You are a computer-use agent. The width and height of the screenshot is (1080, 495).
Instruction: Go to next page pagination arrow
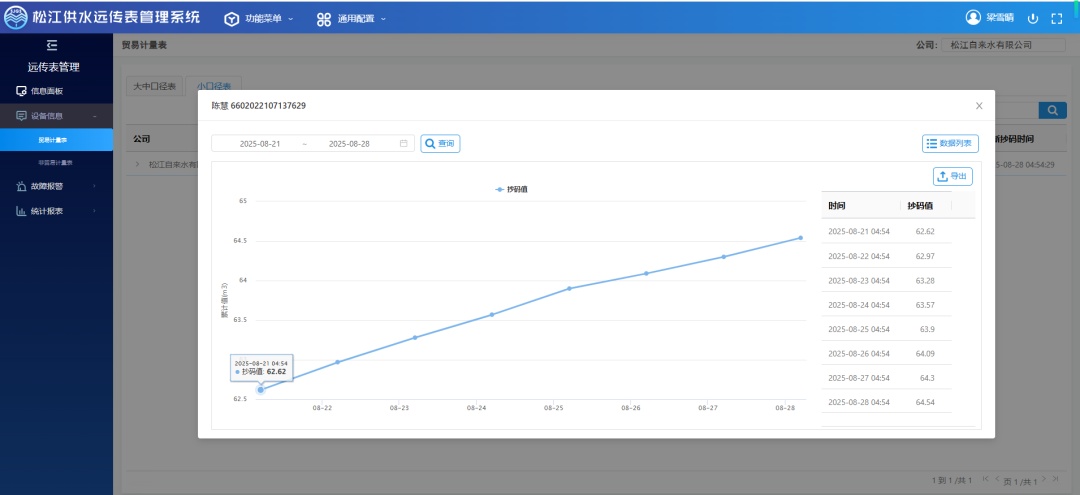click(x=1044, y=478)
